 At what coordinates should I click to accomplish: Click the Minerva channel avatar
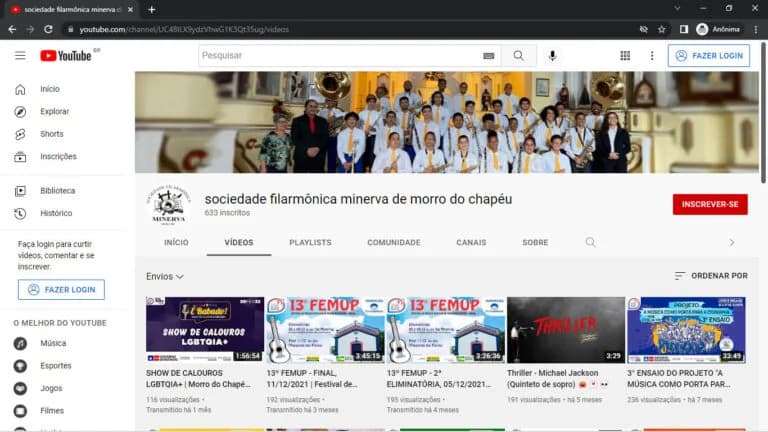pos(168,205)
